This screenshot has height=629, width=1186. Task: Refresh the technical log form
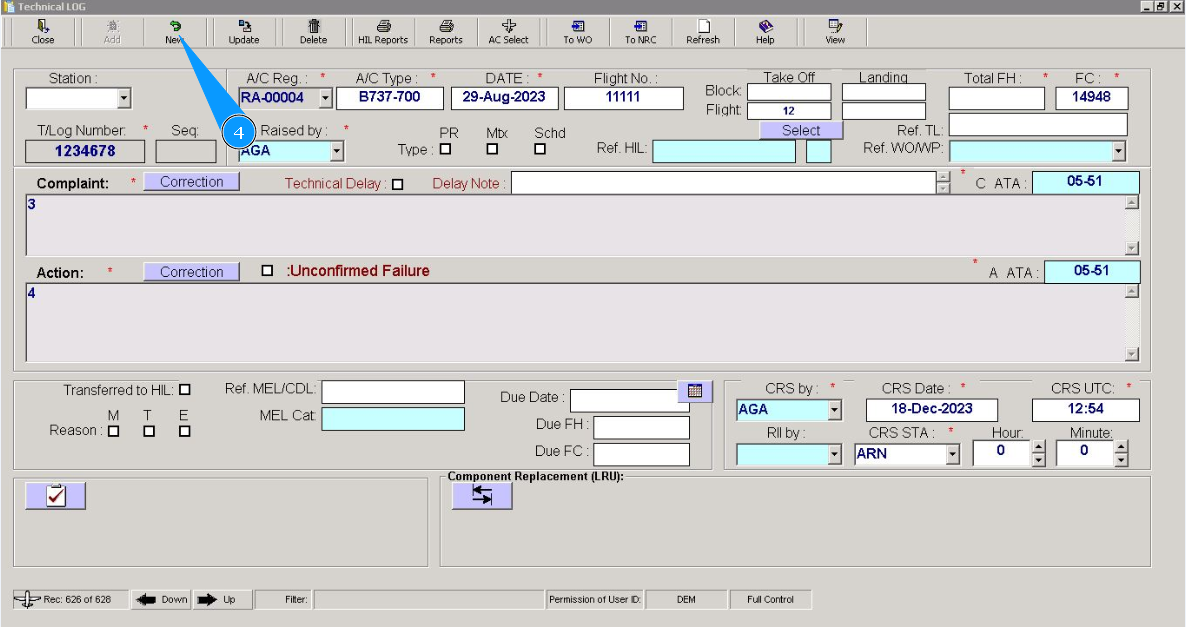703,33
